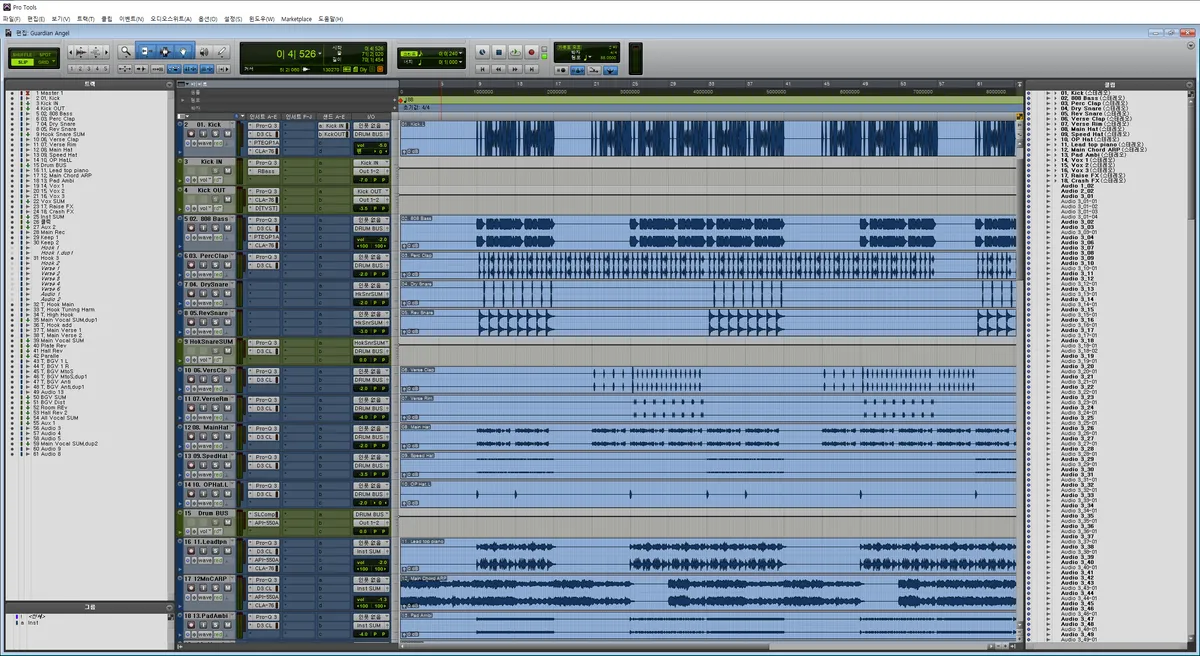Image resolution: width=1200 pixels, height=656 pixels.
Task: Toggle visibility dot for 1 Master 1
Action: click(x=11, y=92)
